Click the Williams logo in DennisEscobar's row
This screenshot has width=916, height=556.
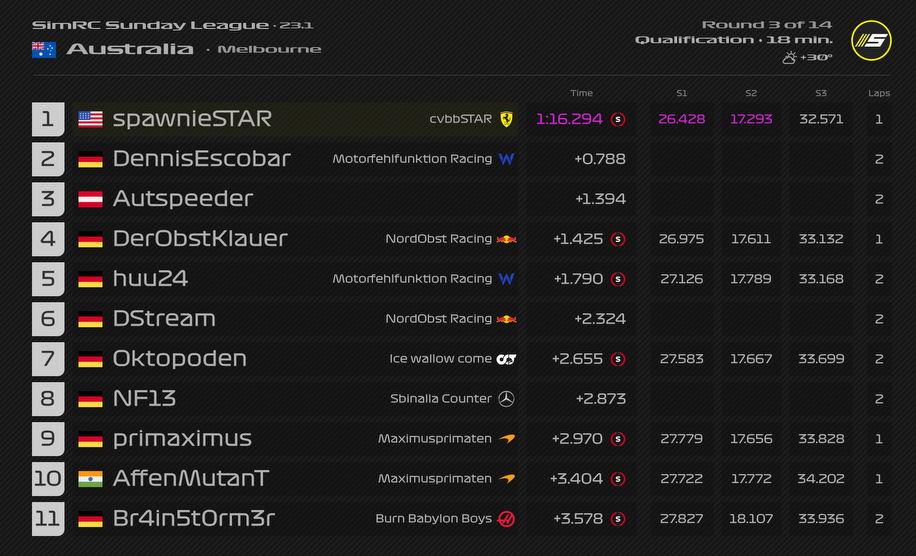click(506, 159)
